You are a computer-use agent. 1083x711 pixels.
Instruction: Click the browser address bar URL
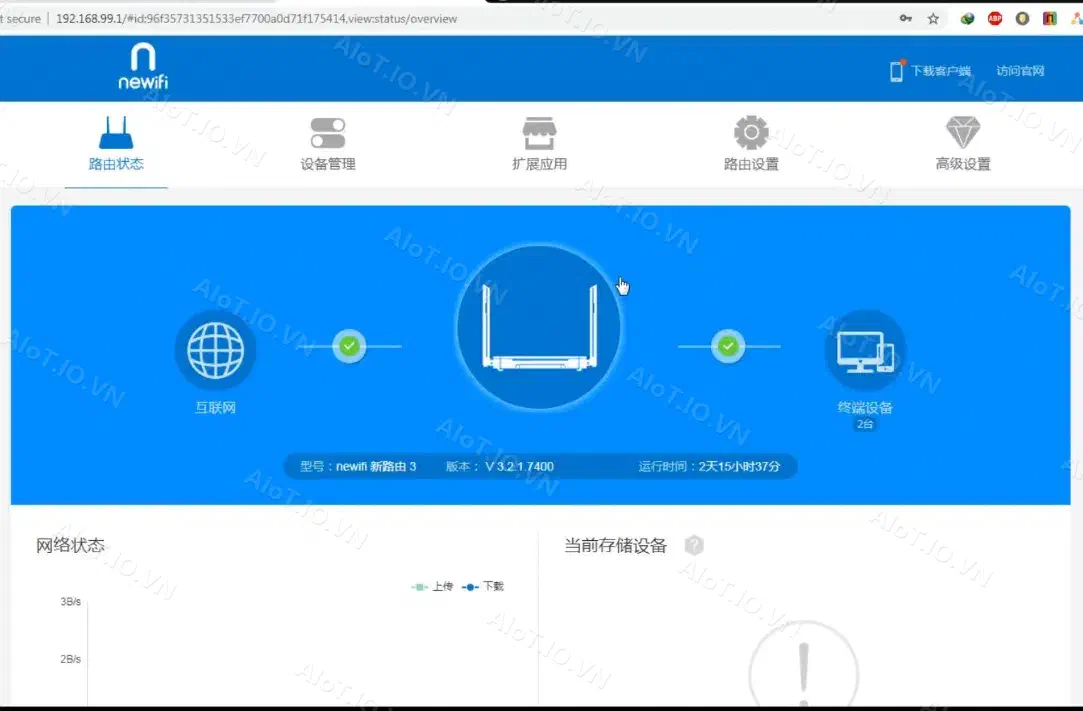[x=256, y=19]
